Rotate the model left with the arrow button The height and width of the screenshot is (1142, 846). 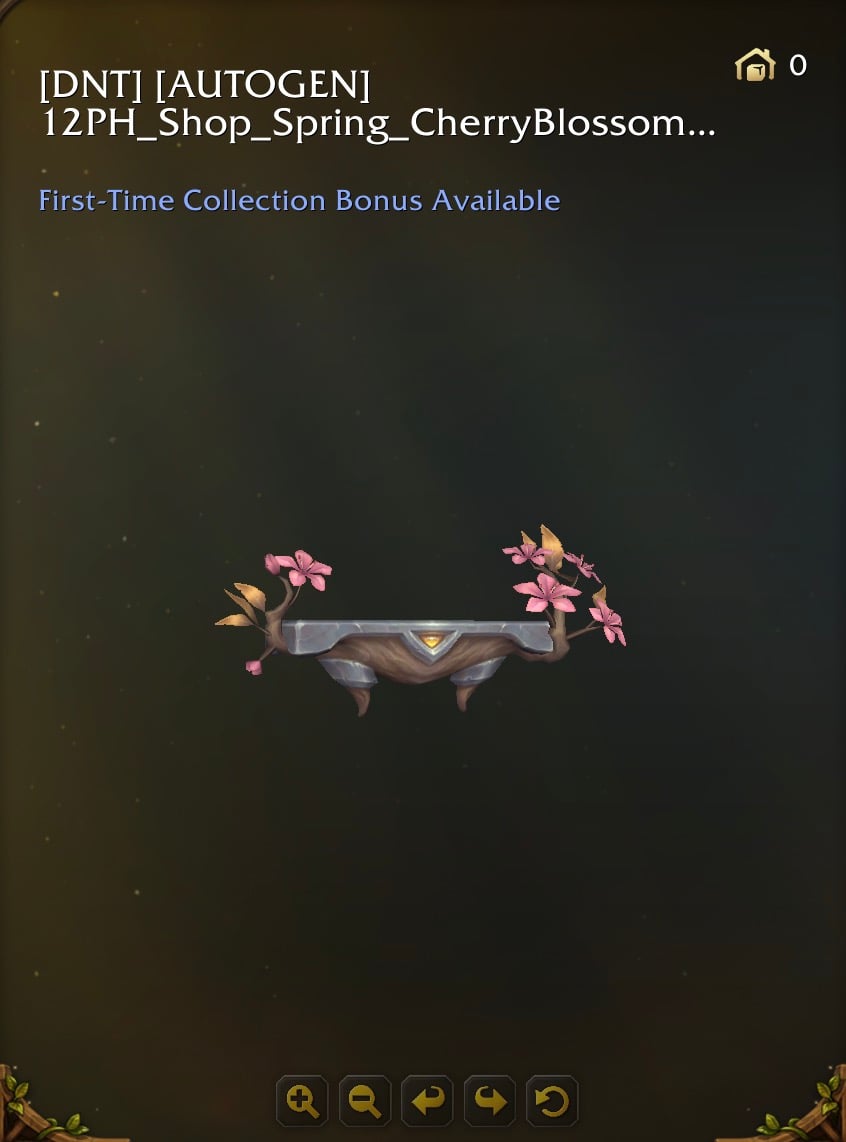tap(427, 1100)
